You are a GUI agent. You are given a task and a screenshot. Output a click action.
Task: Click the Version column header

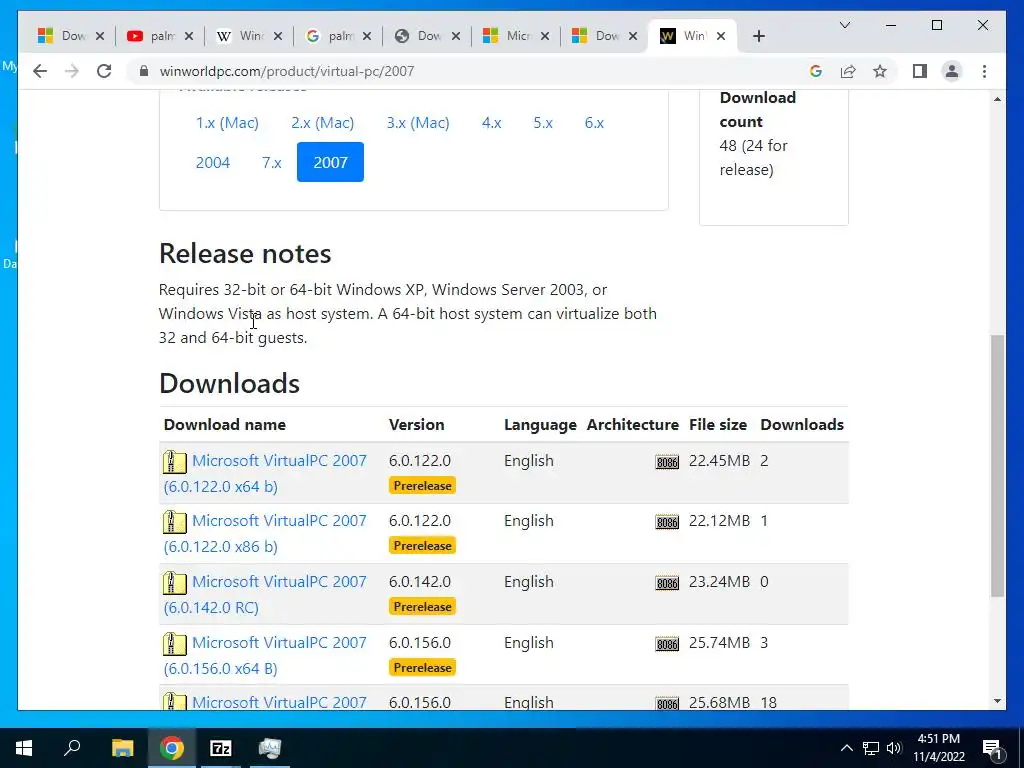pos(417,424)
